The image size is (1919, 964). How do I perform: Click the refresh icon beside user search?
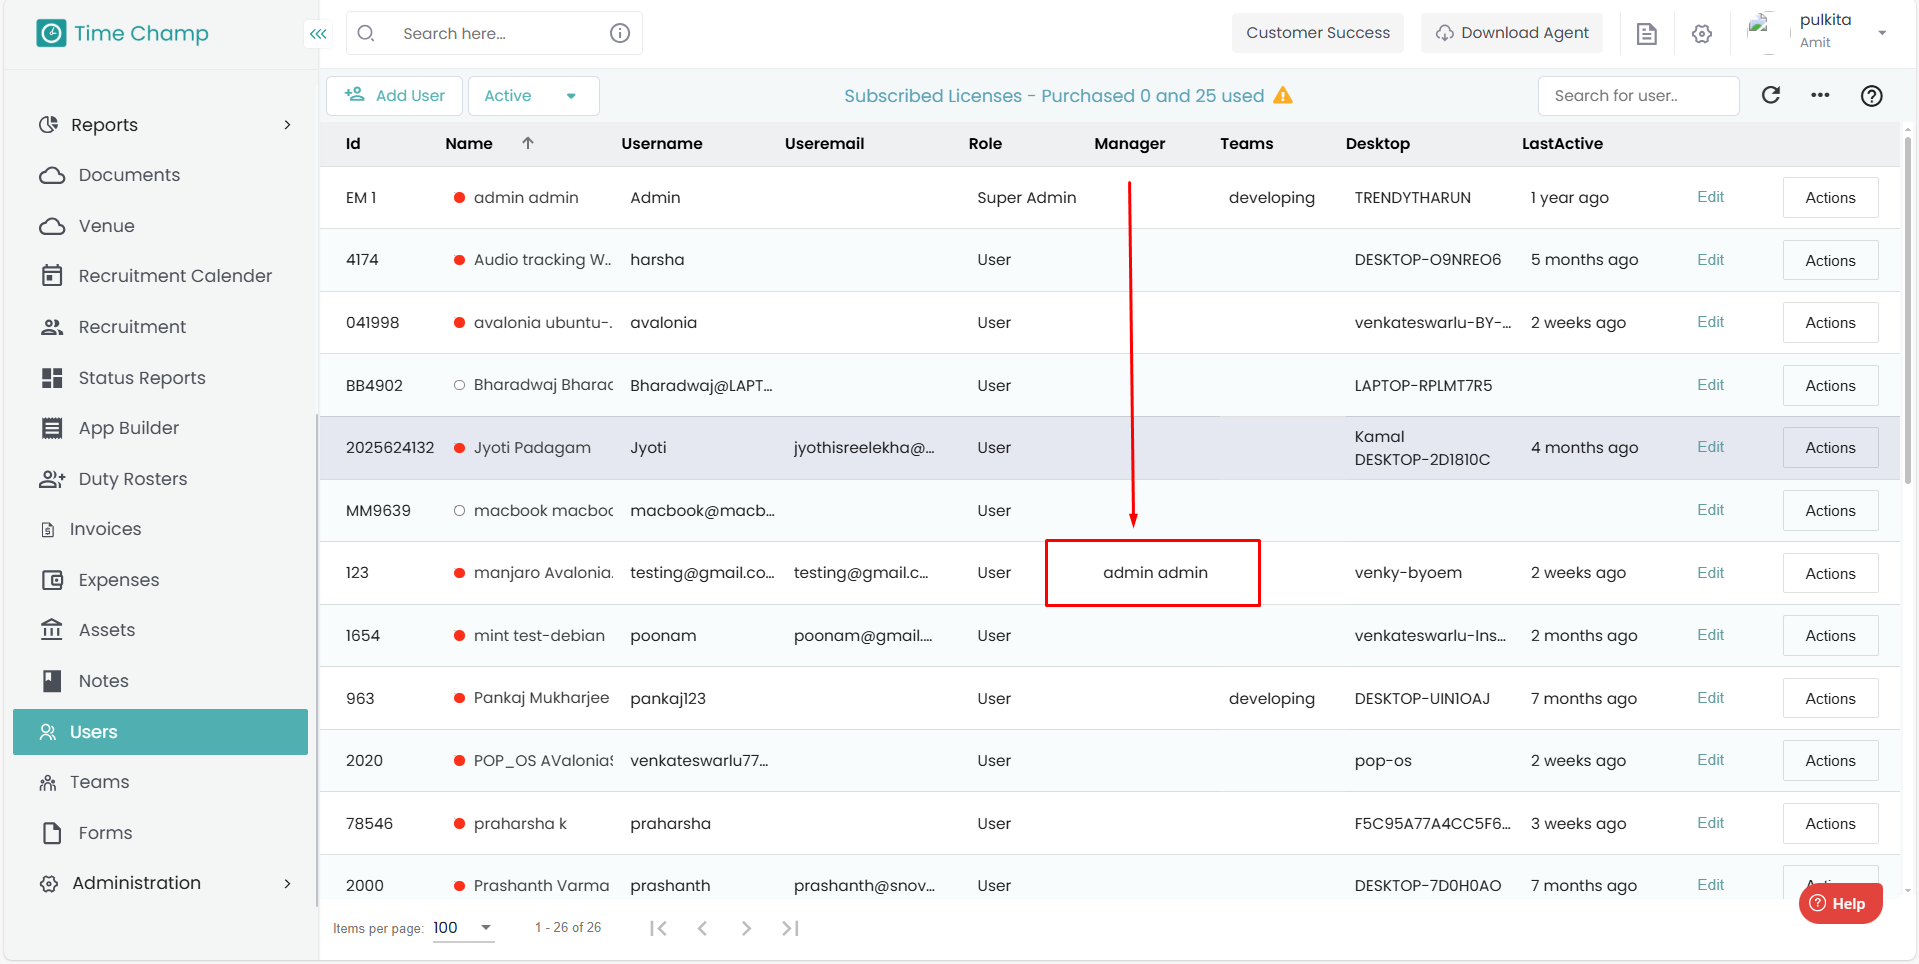click(1770, 95)
